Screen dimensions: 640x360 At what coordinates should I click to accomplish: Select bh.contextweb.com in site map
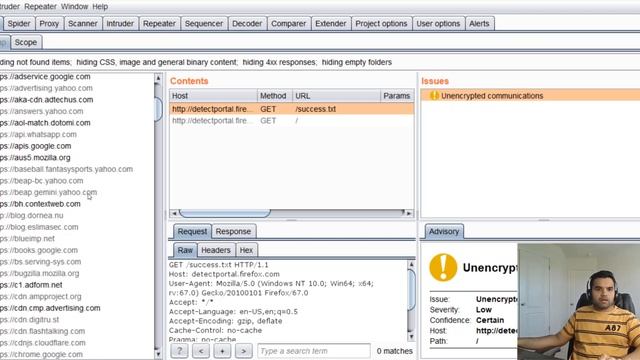click(40, 204)
